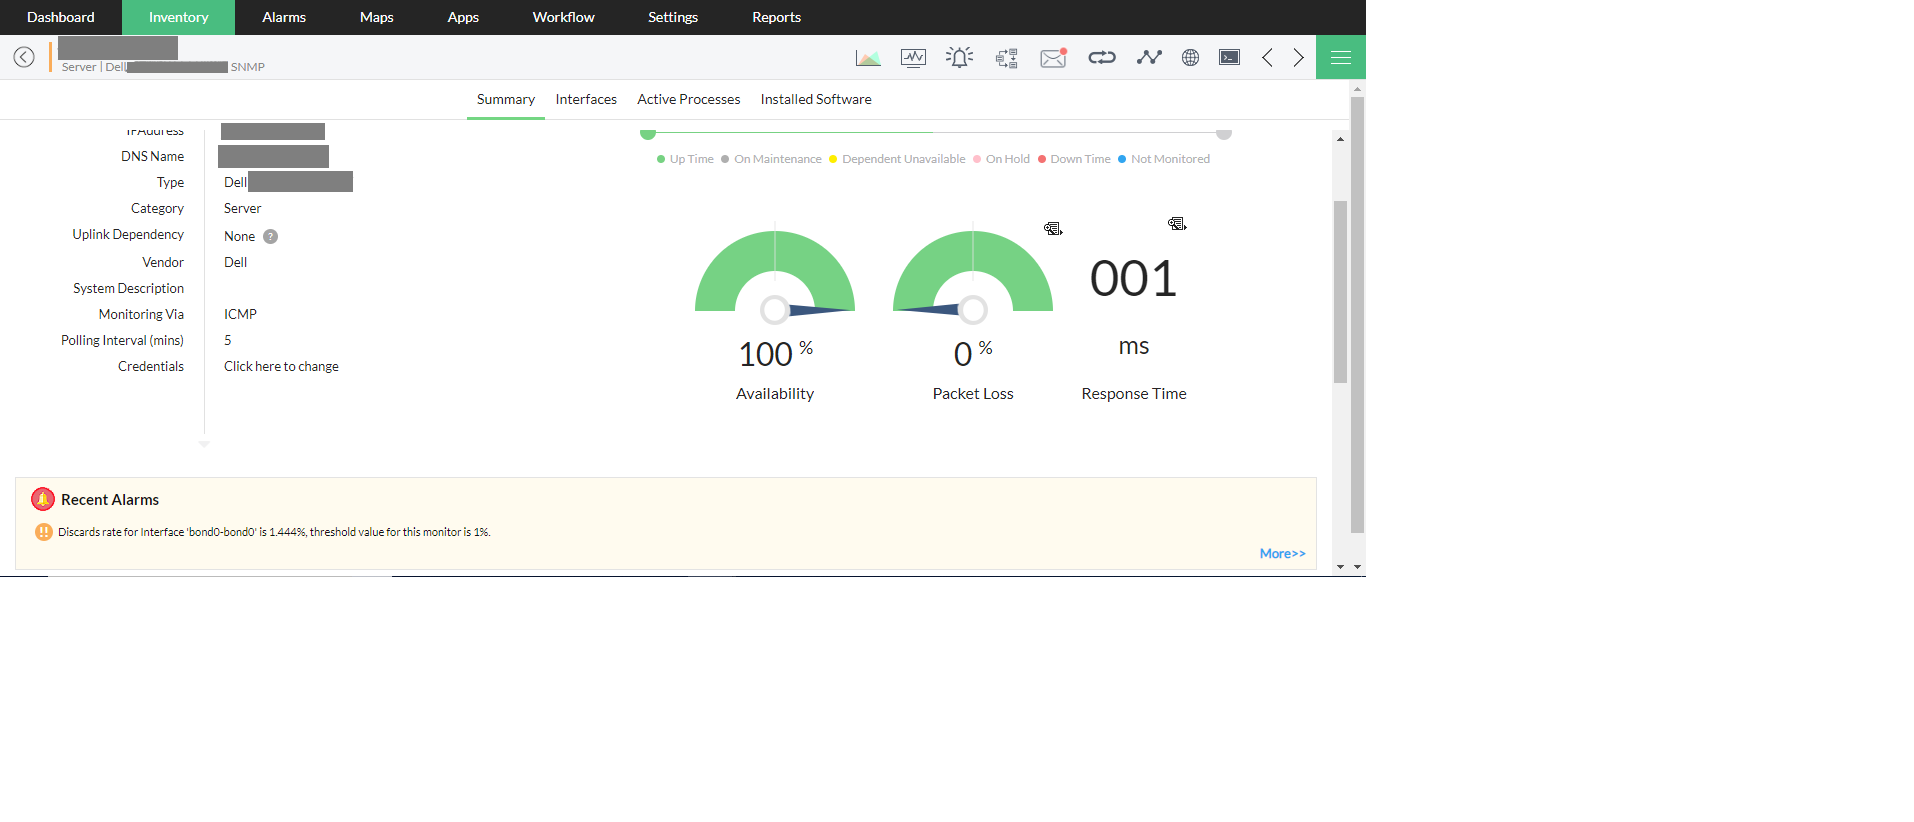Click the back arrow circle icon
1914x822 pixels.
point(24,57)
